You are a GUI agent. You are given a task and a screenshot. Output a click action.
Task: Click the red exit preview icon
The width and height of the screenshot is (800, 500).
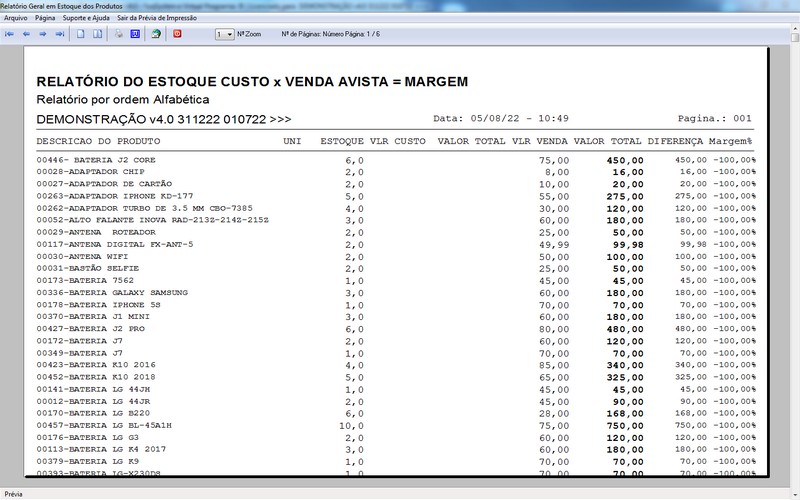177,34
